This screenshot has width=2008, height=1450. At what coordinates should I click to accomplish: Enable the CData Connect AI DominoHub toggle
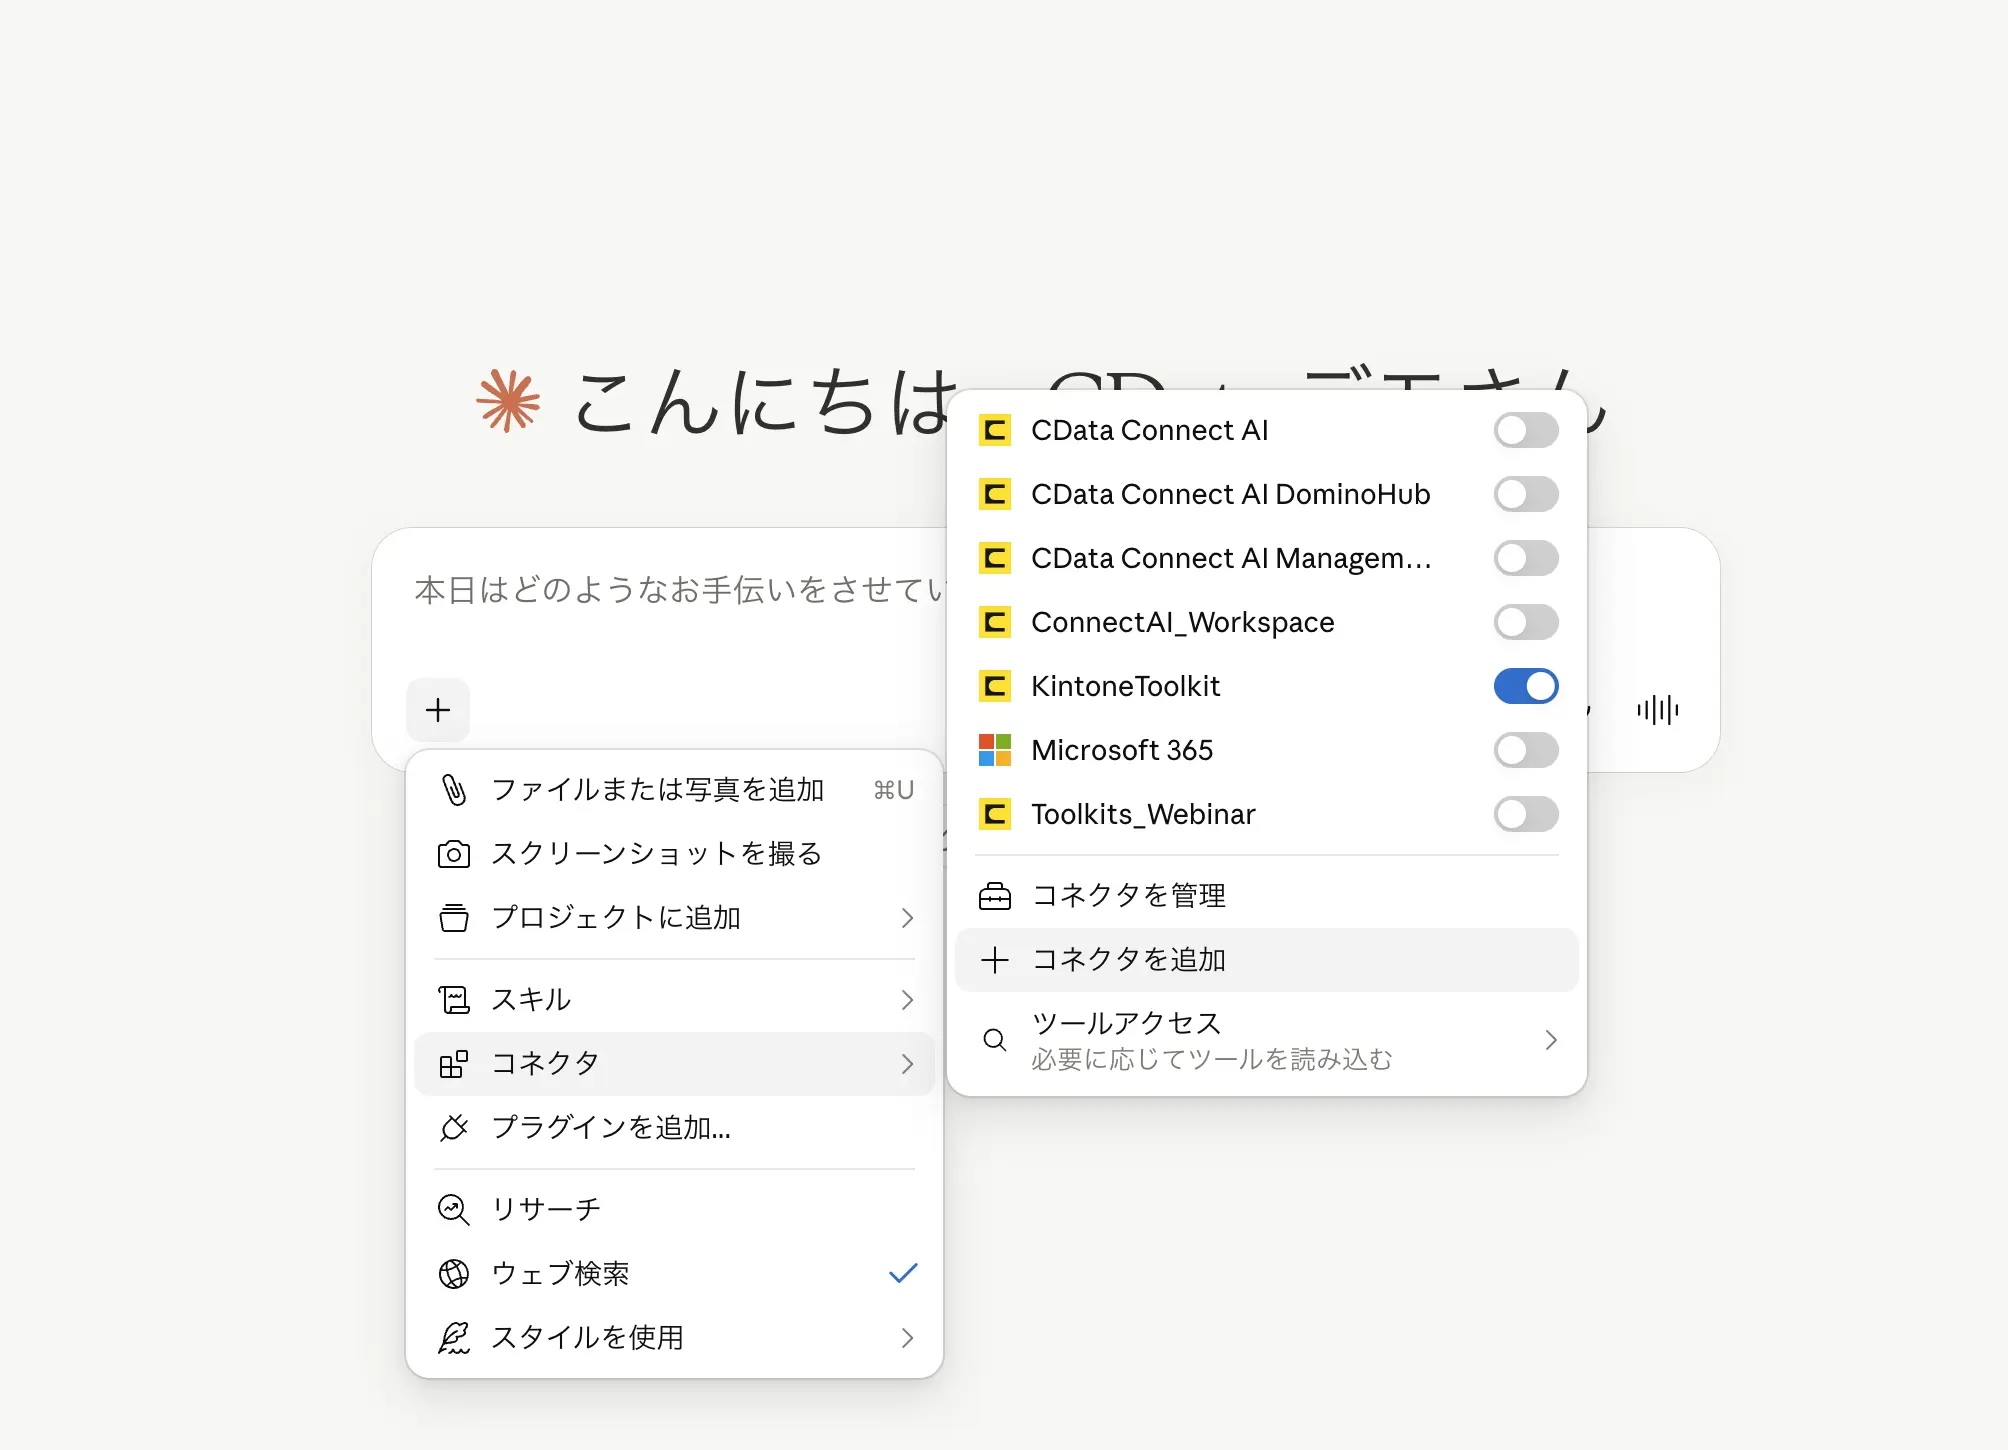click(1526, 494)
